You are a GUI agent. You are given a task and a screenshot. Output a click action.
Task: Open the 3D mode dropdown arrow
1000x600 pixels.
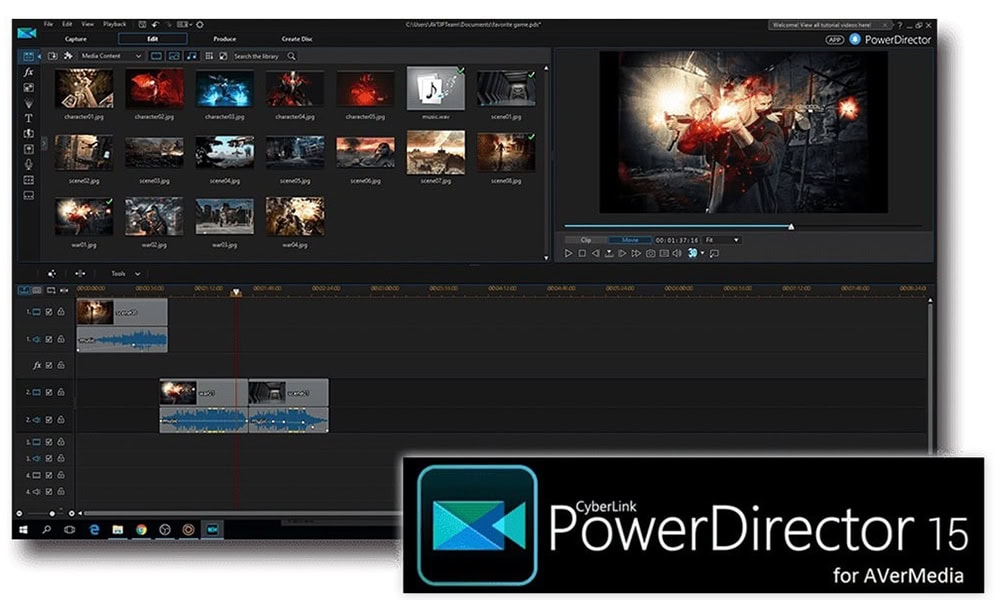click(x=702, y=253)
